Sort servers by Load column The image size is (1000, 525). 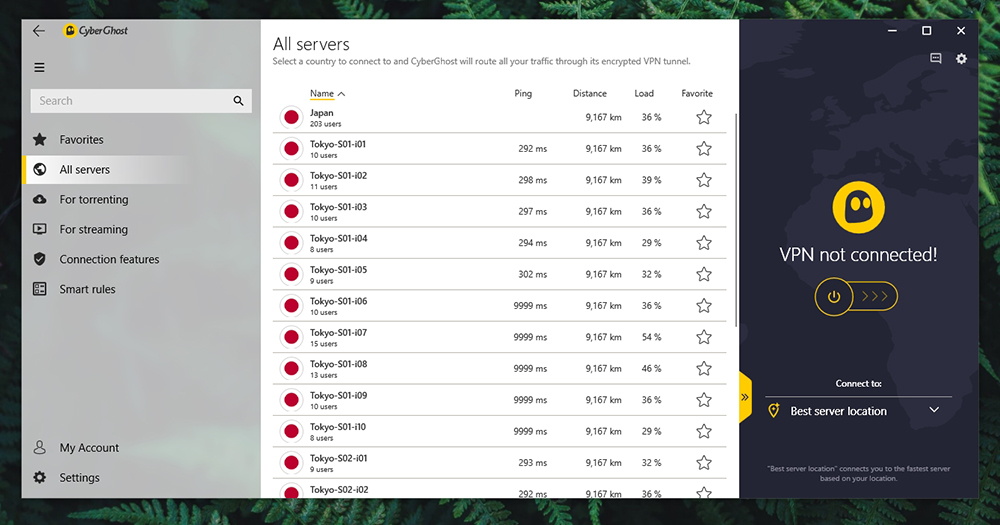[x=643, y=94]
